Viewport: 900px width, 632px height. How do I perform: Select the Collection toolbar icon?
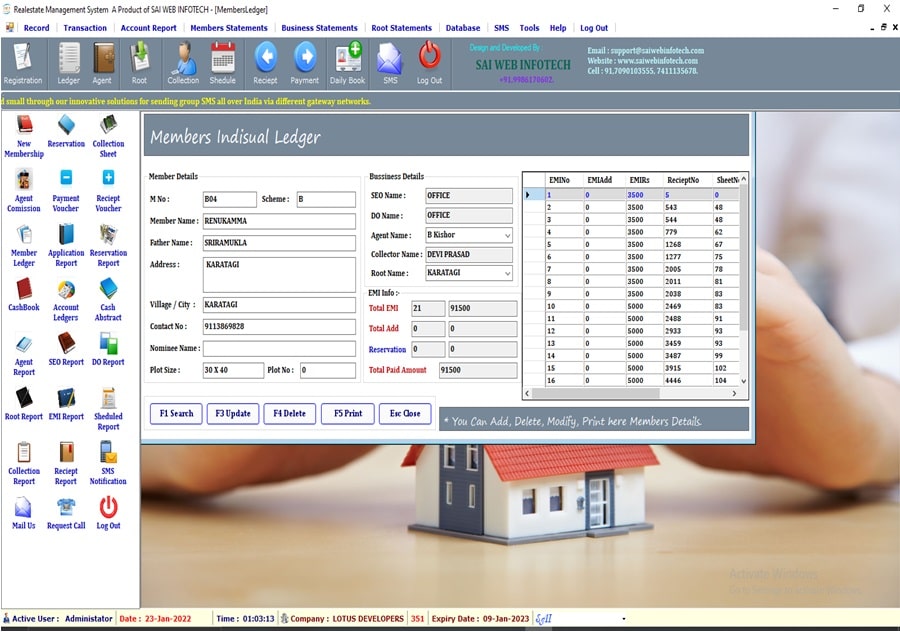[x=183, y=62]
